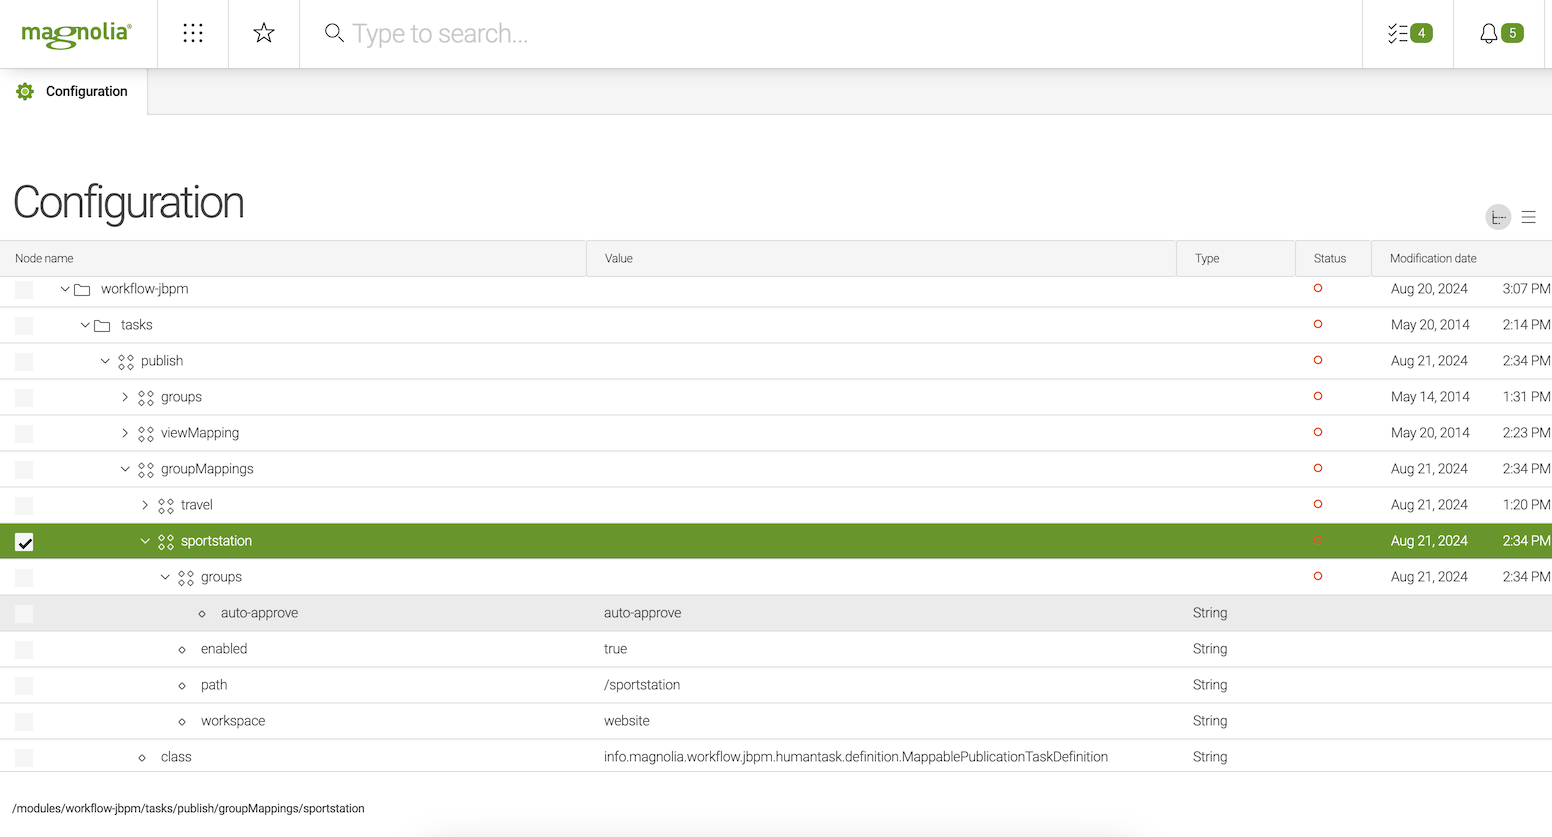Select the Configuration tab
Screen dimensions: 1552x837
[74, 91]
